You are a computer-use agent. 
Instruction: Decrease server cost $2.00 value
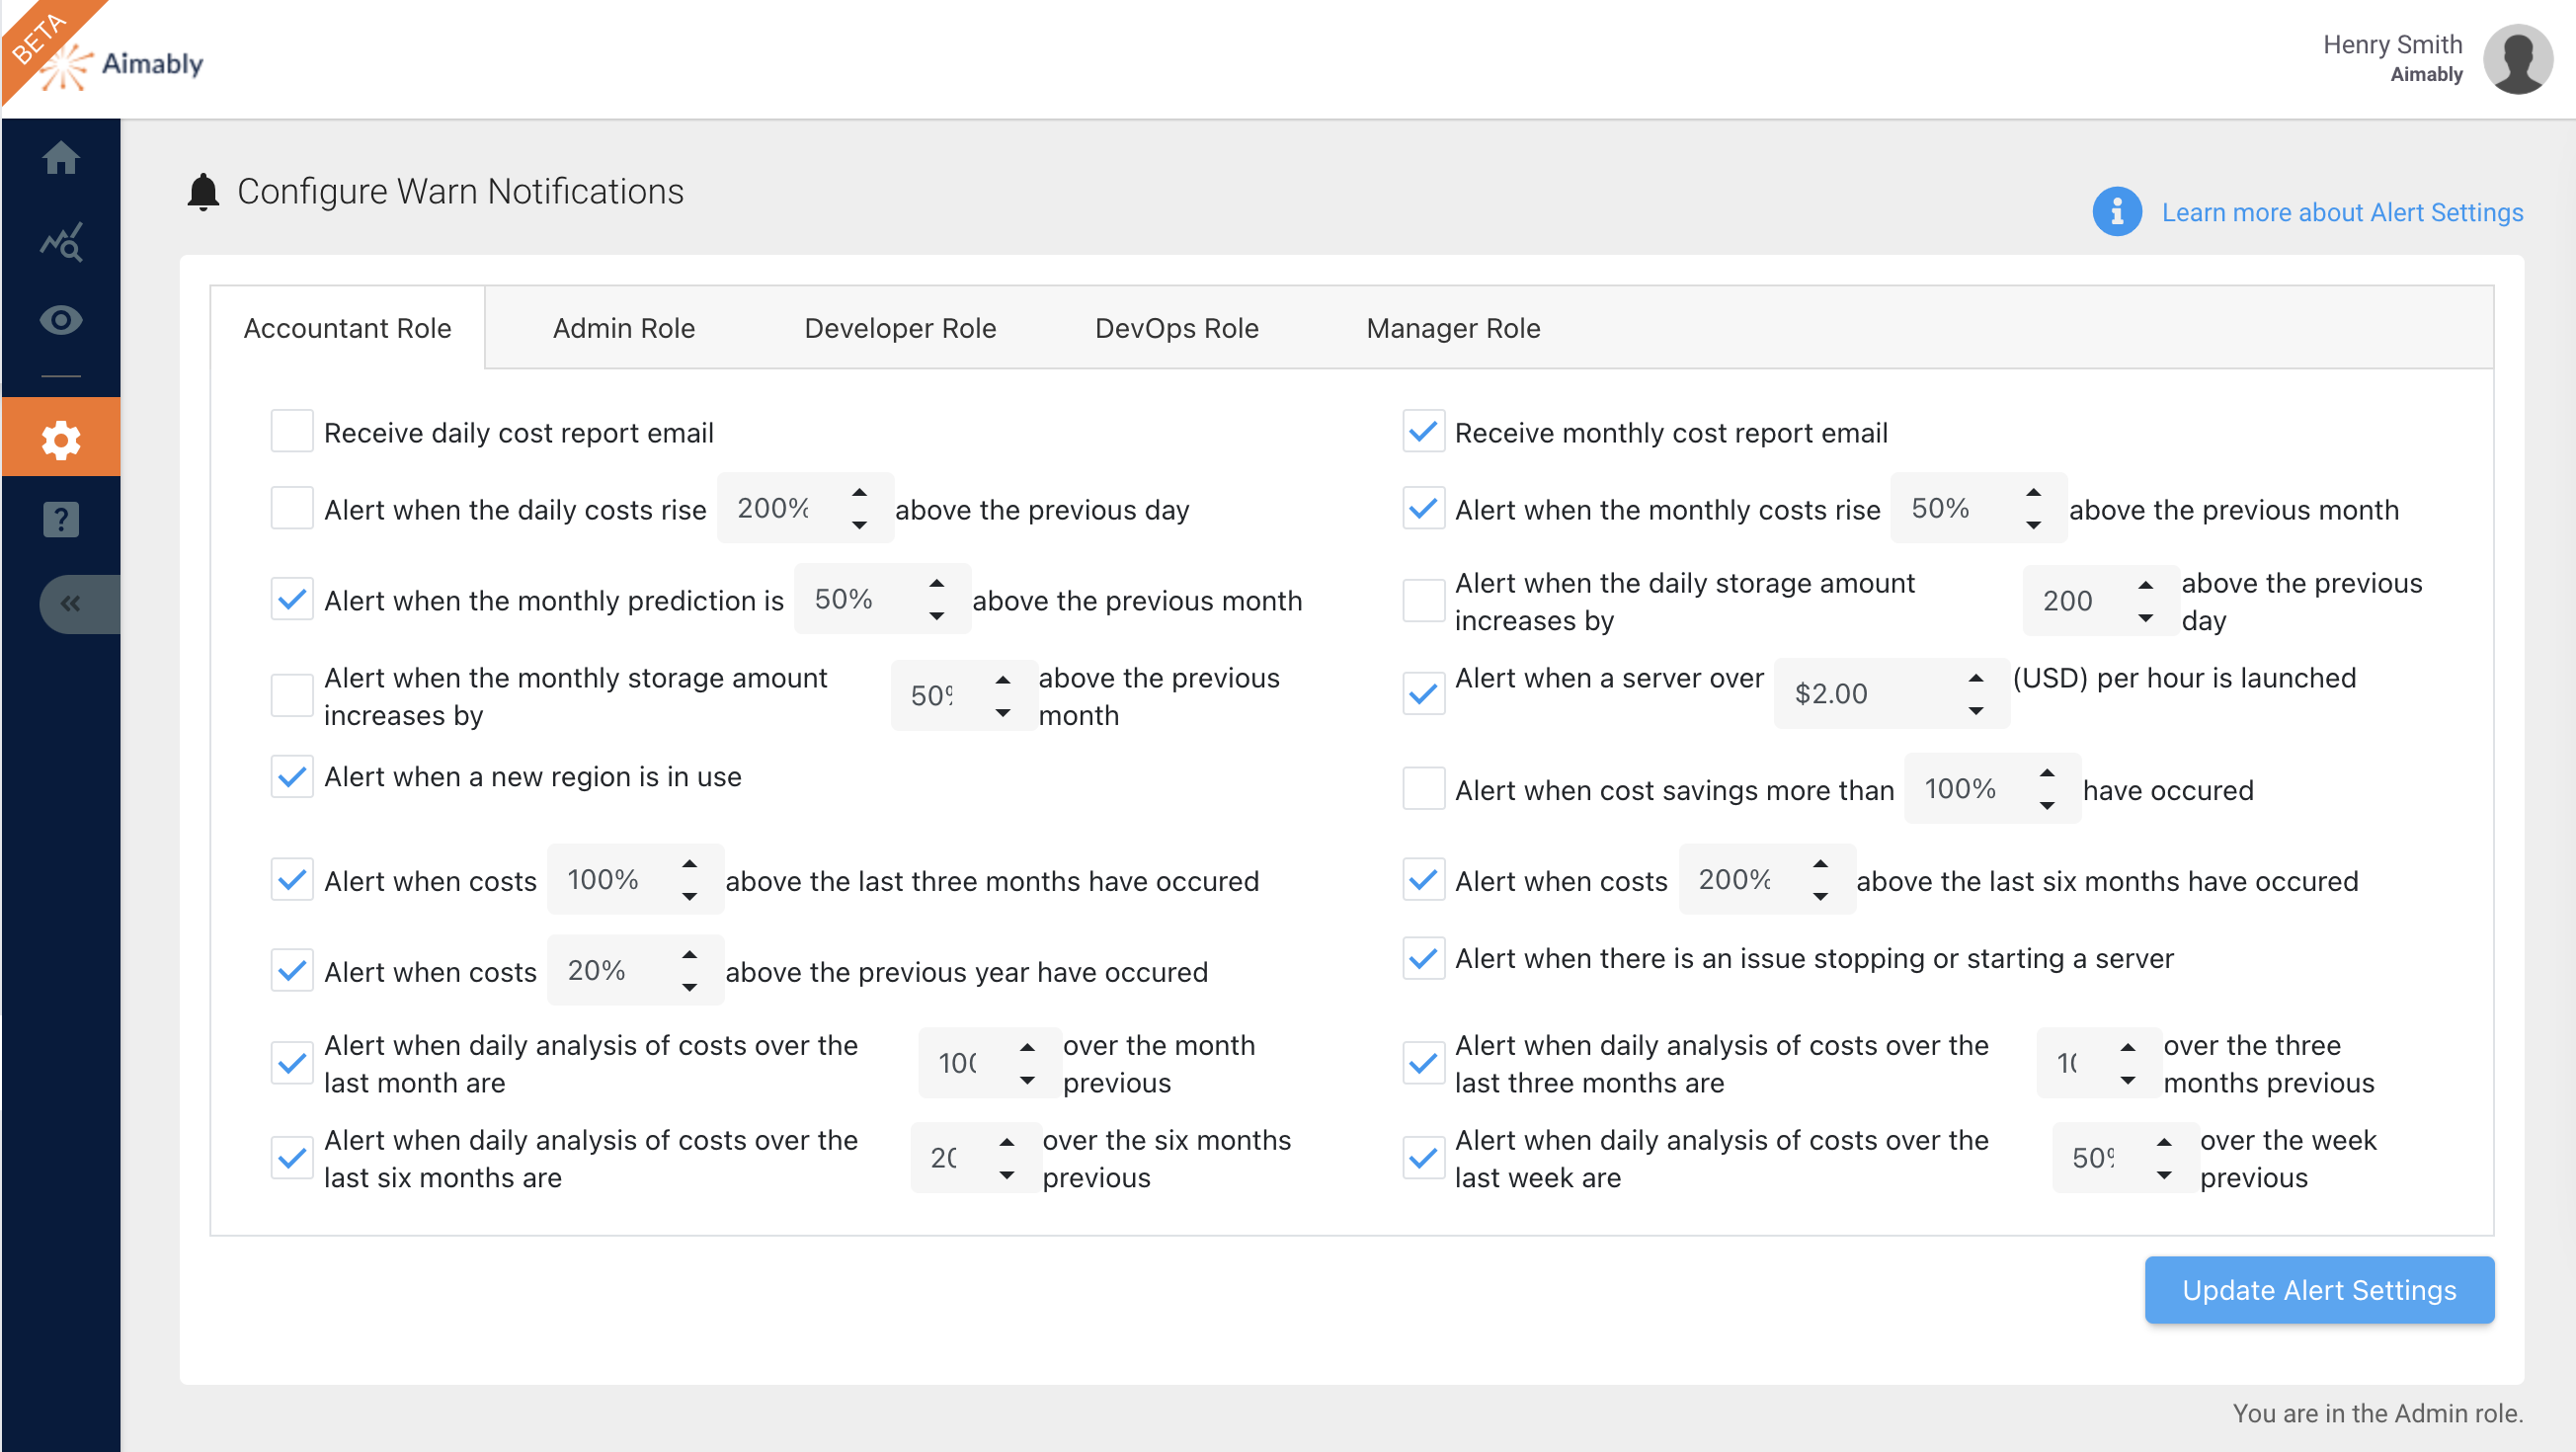tap(1975, 710)
